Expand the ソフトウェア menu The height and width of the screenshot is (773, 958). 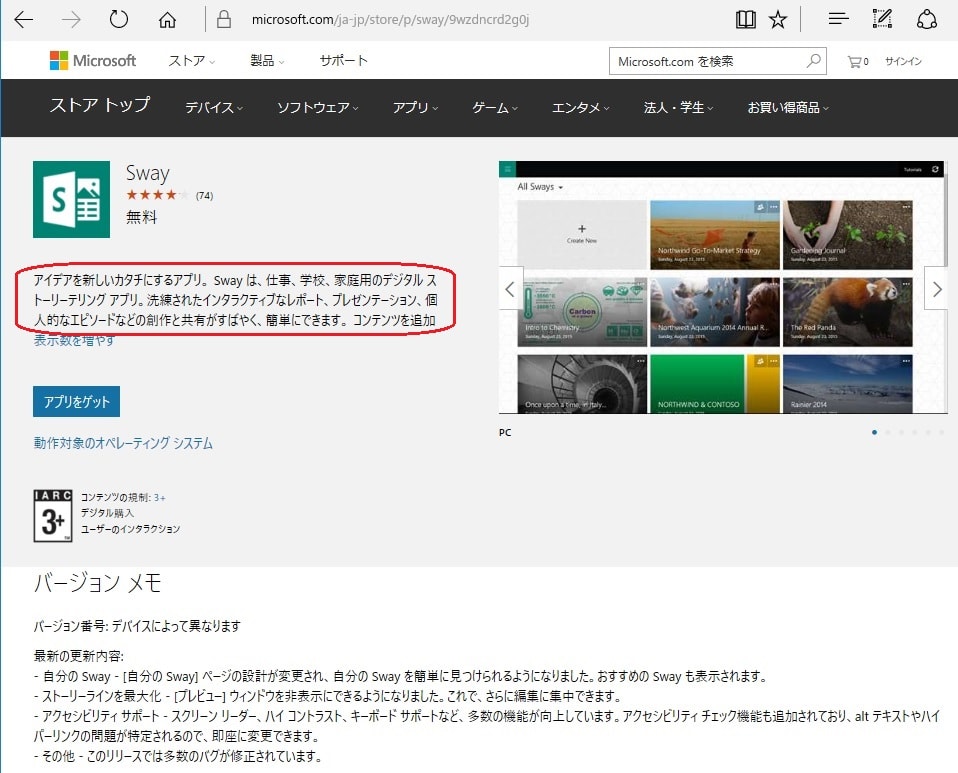point(318,108)
